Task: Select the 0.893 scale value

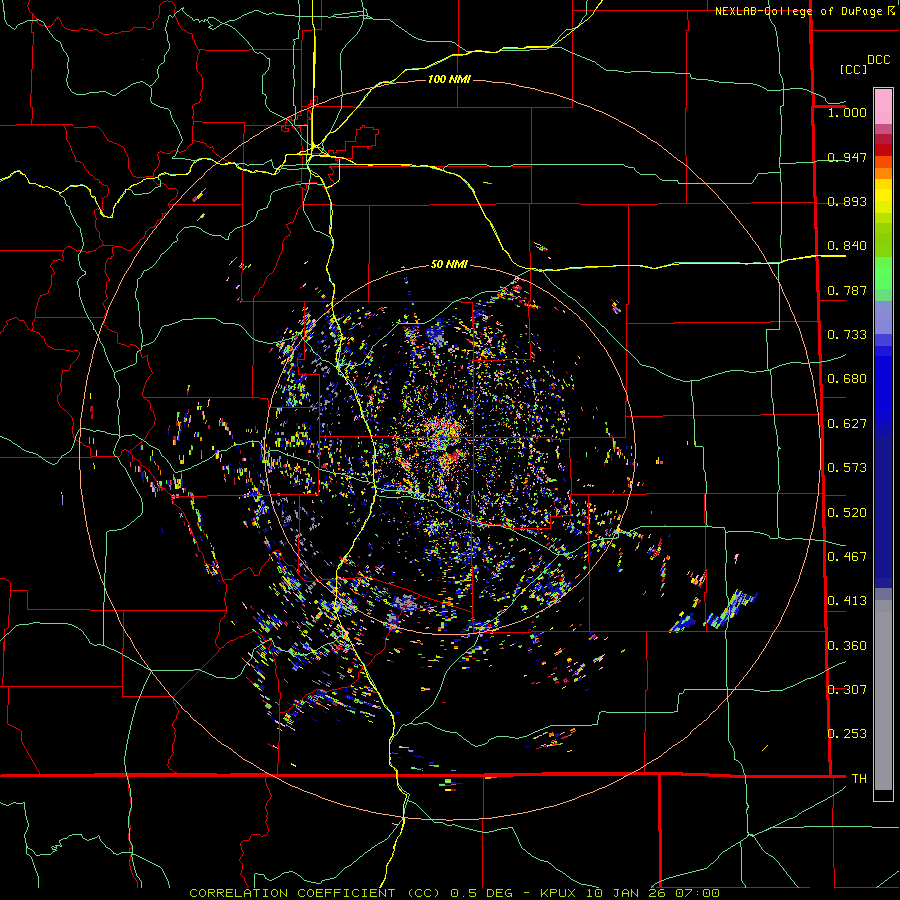Action: (x=847, y=201)
